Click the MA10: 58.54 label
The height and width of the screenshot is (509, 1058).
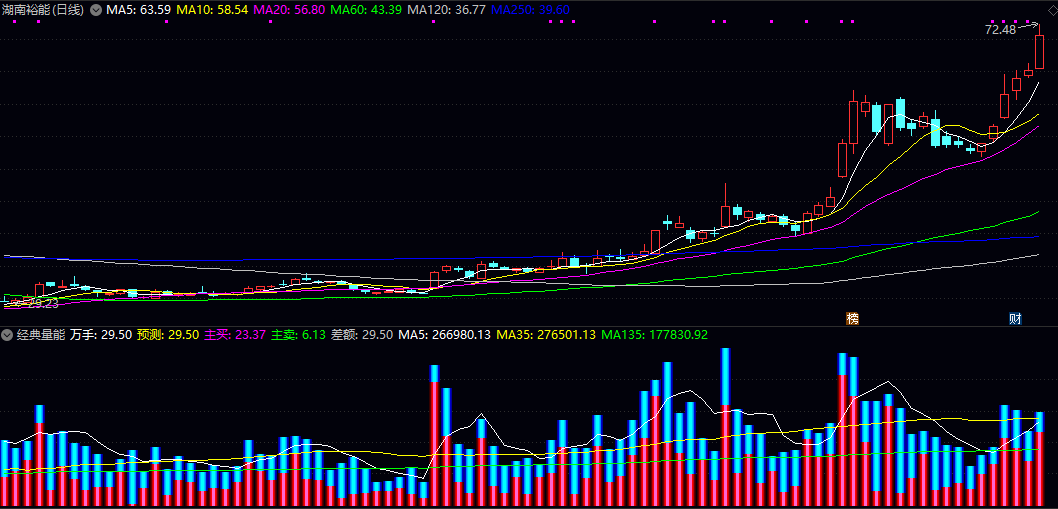click(x=213, y=10)
